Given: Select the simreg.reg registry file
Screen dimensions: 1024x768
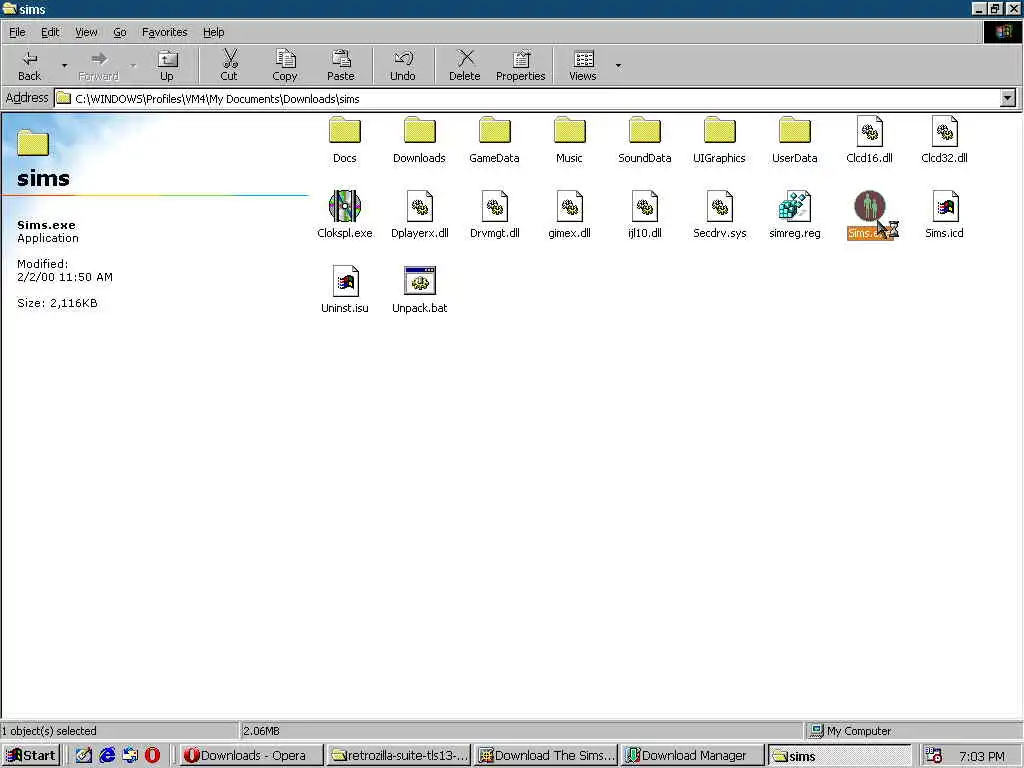Looking at the screenshot, I should point(794,215).
